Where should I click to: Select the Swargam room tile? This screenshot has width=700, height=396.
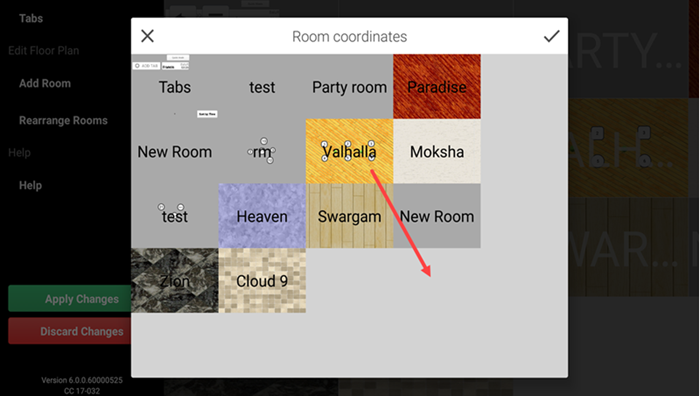(x=350, y=216)
